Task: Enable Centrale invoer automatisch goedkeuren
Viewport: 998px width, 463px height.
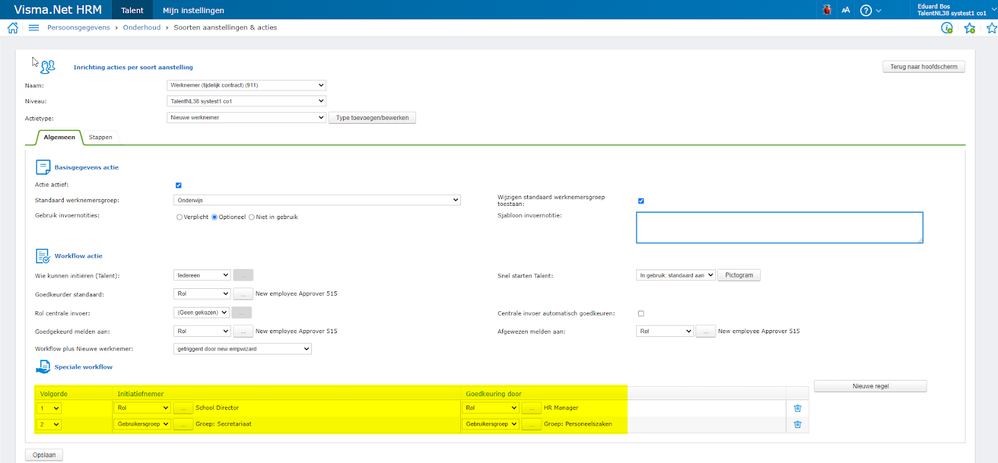Action: click(641, 313)
